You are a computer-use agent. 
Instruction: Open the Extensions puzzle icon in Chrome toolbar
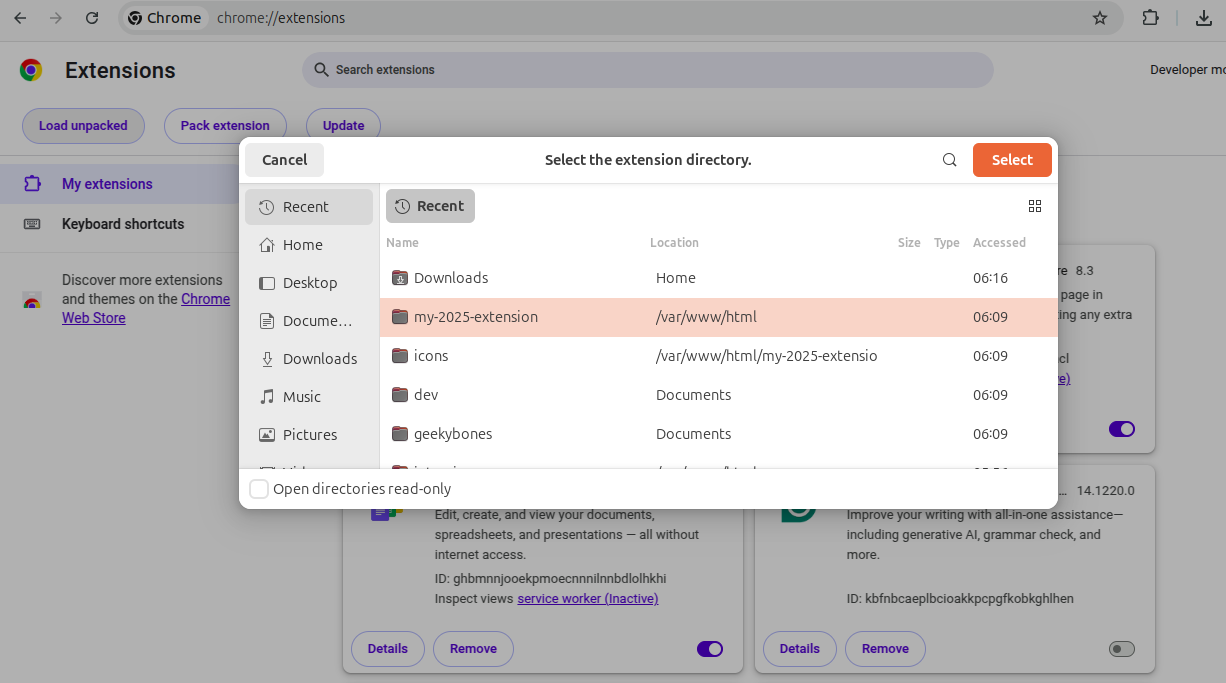pos(1150,18)
